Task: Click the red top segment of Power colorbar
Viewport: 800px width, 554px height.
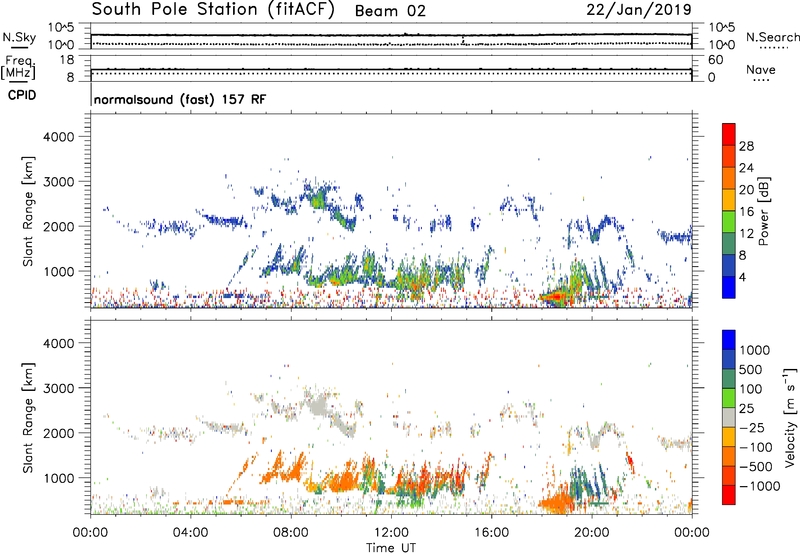Action: point(729,135)
